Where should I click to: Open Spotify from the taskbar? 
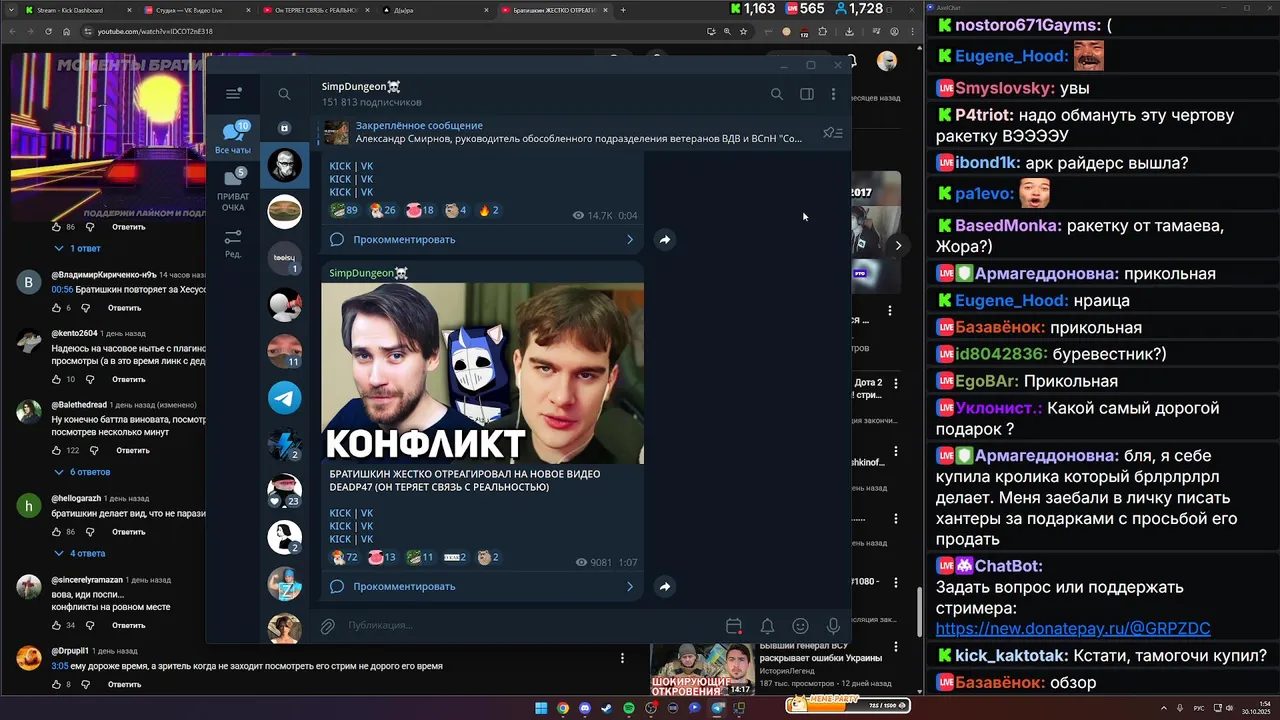click(629, 708)
